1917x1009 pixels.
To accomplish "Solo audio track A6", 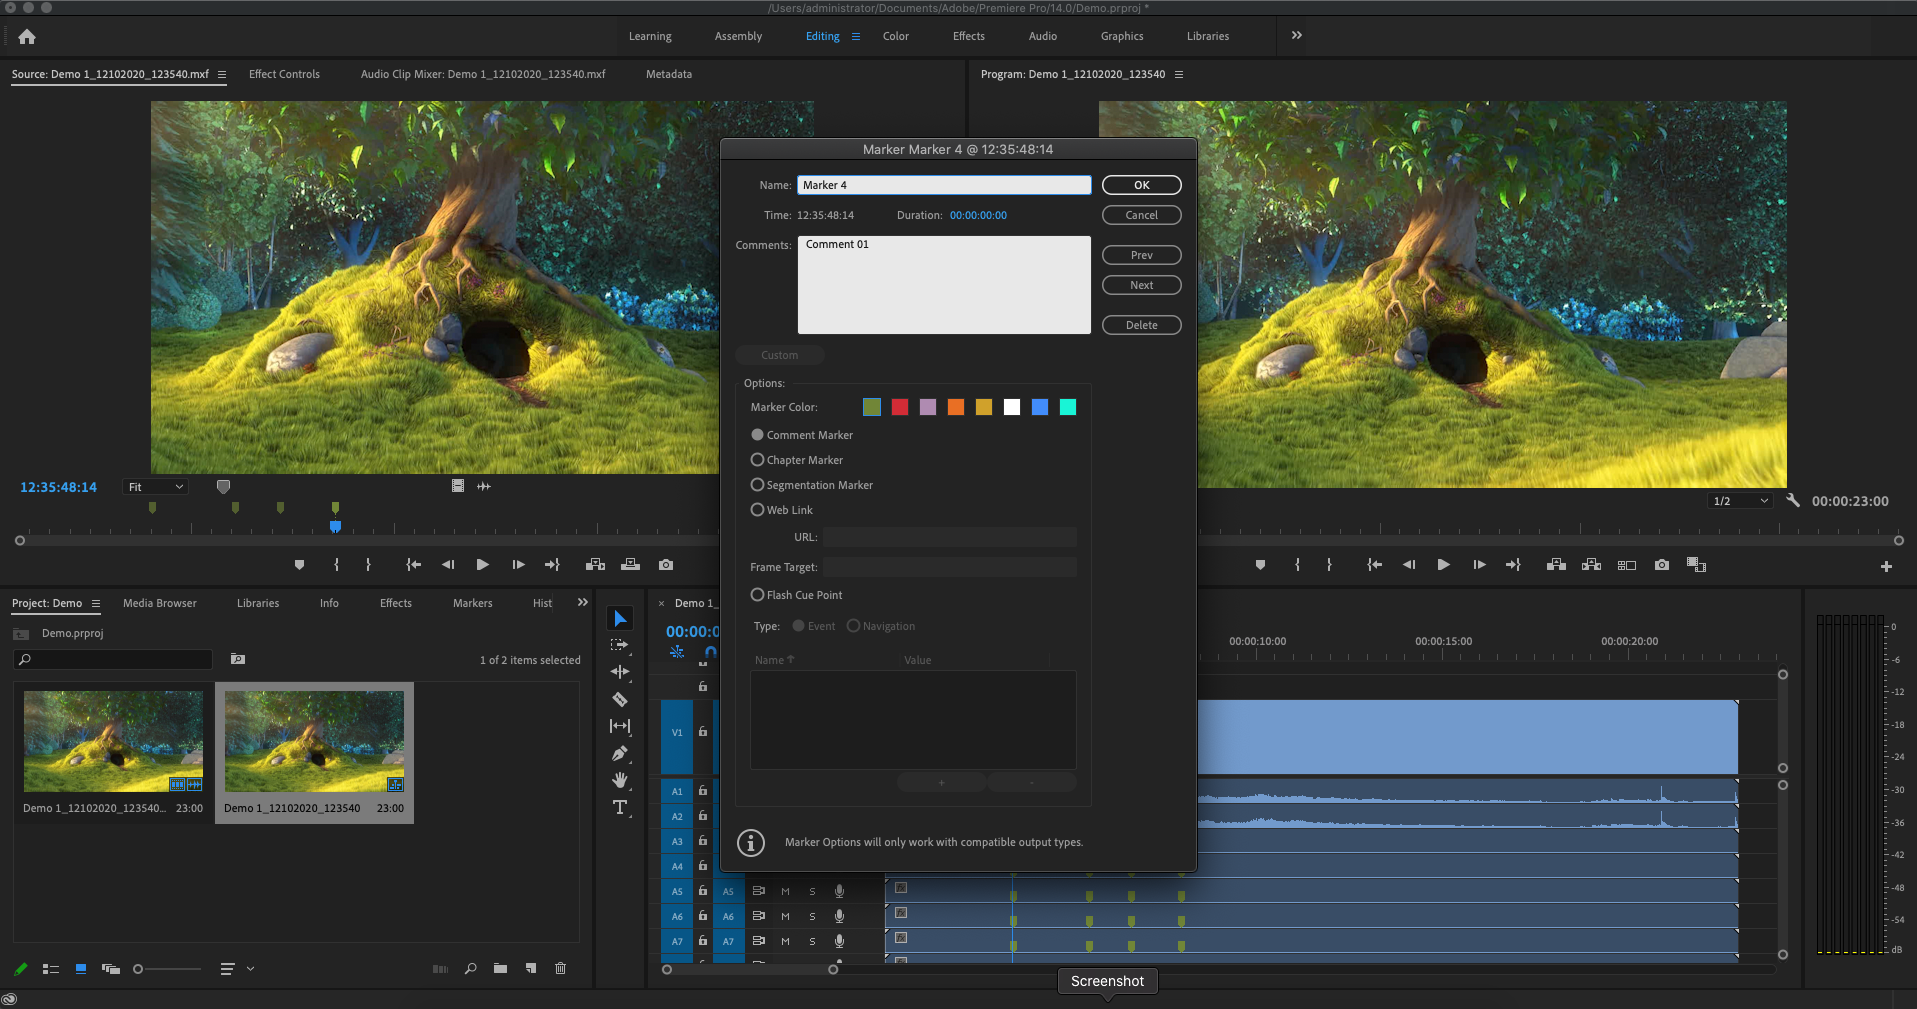I will point(812,916).
